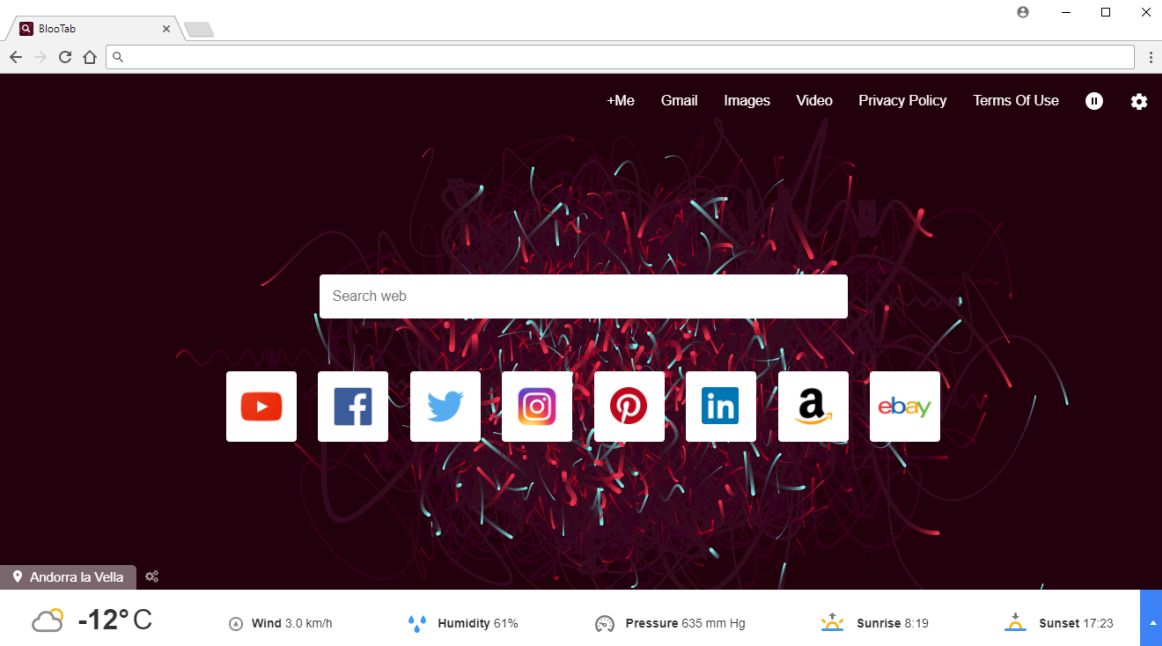Screen dimensions: 1162x646
Task: Pause the animated background
Action: (1094, 100)
